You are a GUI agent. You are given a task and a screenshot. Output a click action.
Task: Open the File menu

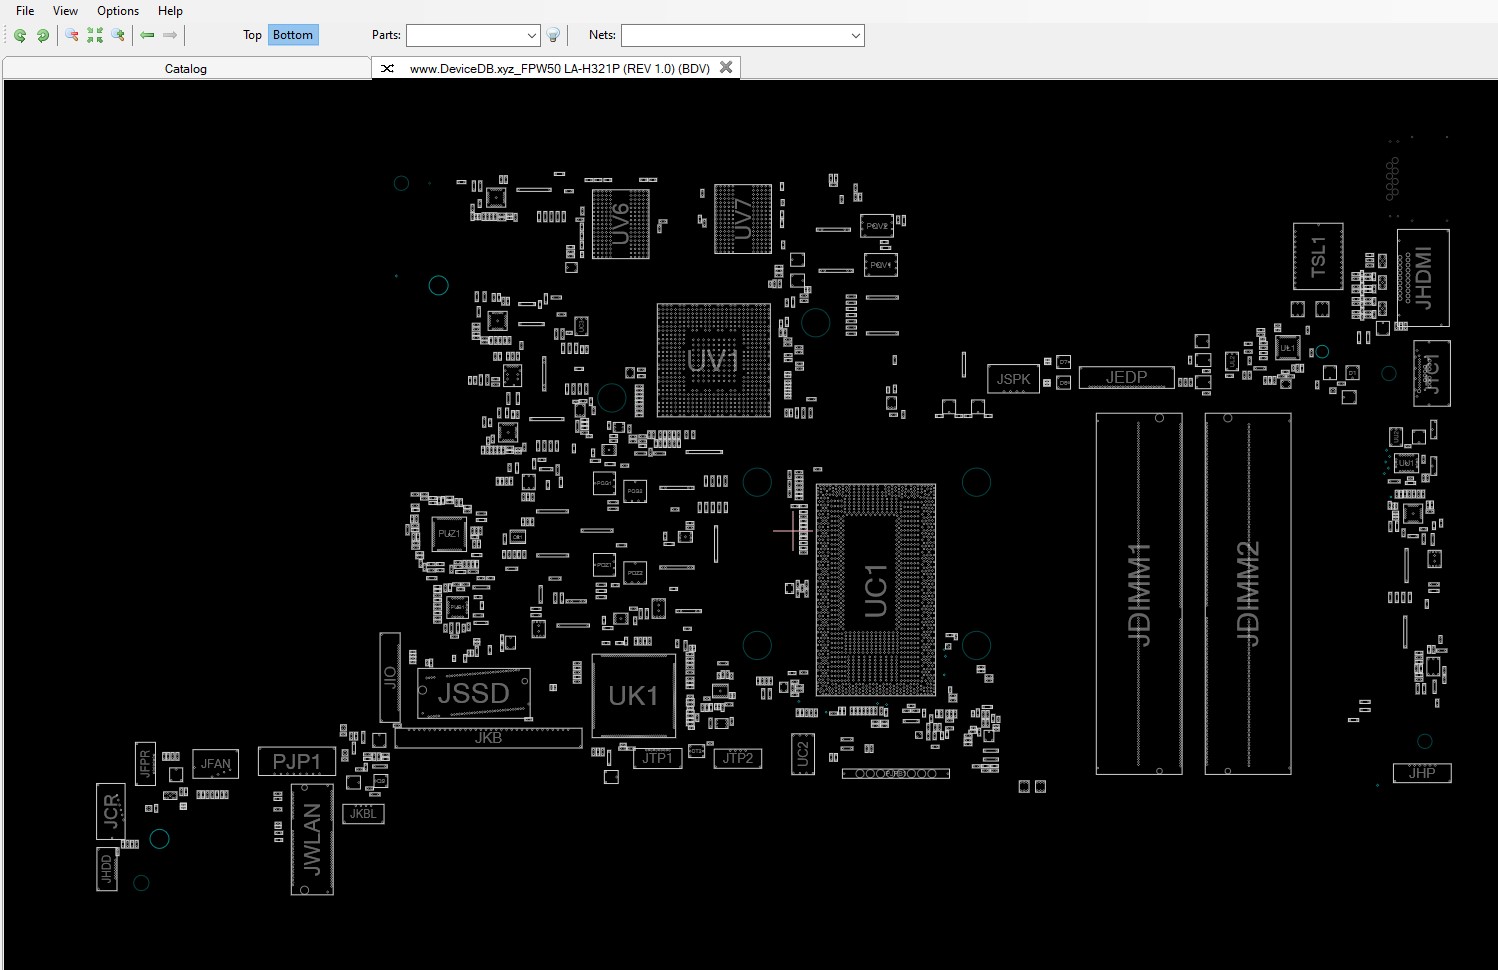coord(25,11)
